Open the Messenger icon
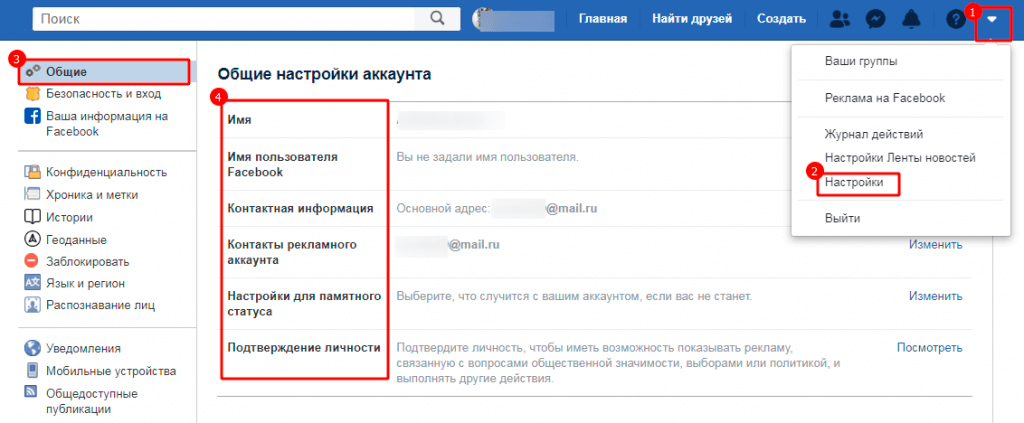 click(874, 19)
